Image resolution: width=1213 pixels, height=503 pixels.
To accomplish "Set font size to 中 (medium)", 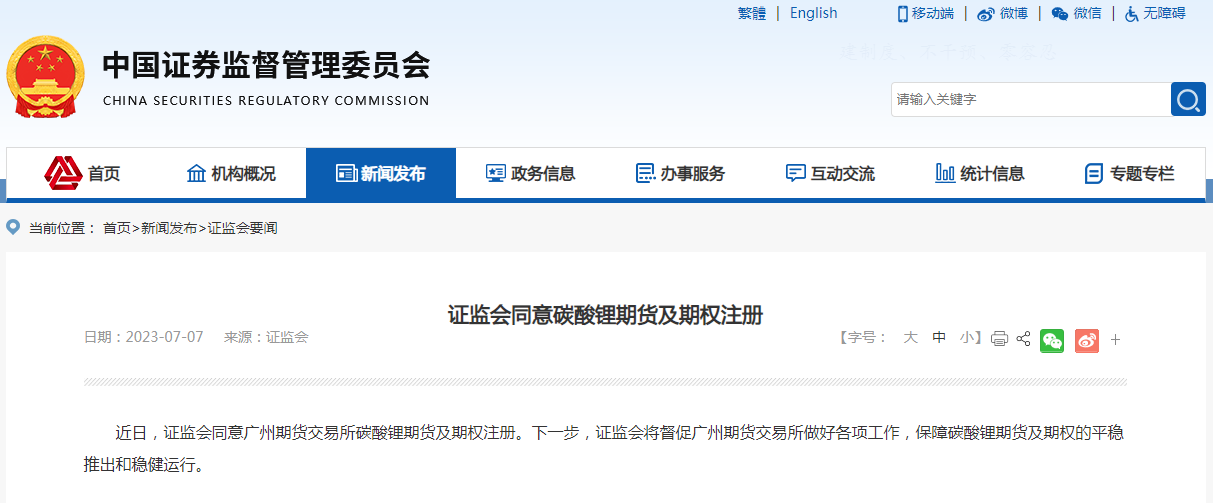I will pyautogui.click(x=939, y=338).
